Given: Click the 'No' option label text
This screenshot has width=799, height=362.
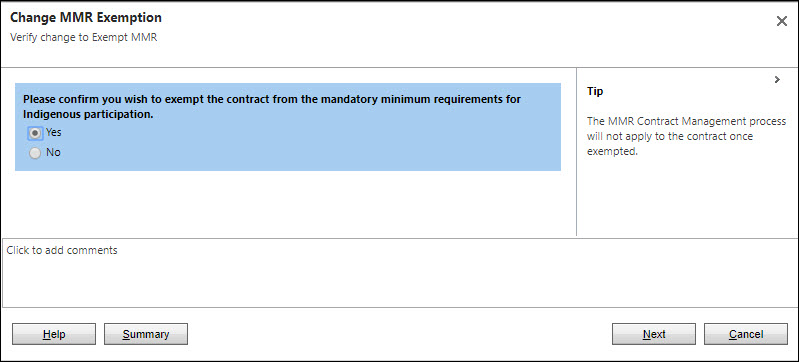Looking at the screenshot, I should click(53, 152).
